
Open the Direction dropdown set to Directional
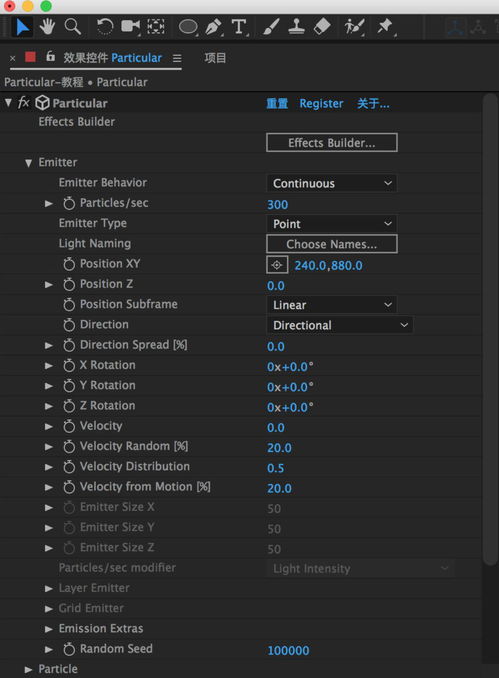click(x=339, y=325)
